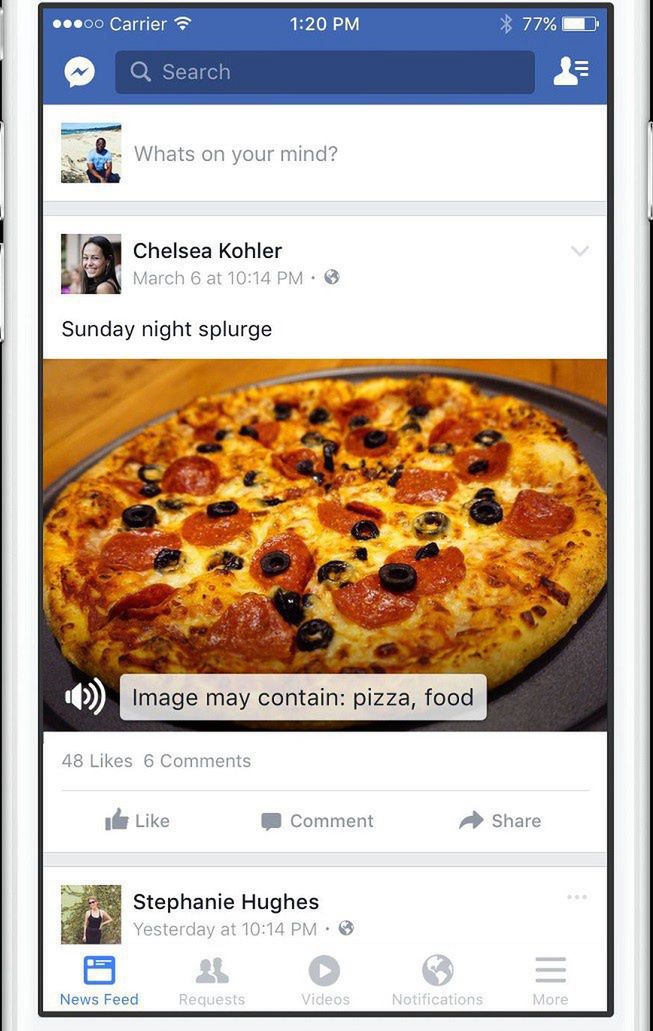Open Chelsea Kohler's profile name link
Viewport: 653px width, 1031px height.
click(x=207, y=251)
